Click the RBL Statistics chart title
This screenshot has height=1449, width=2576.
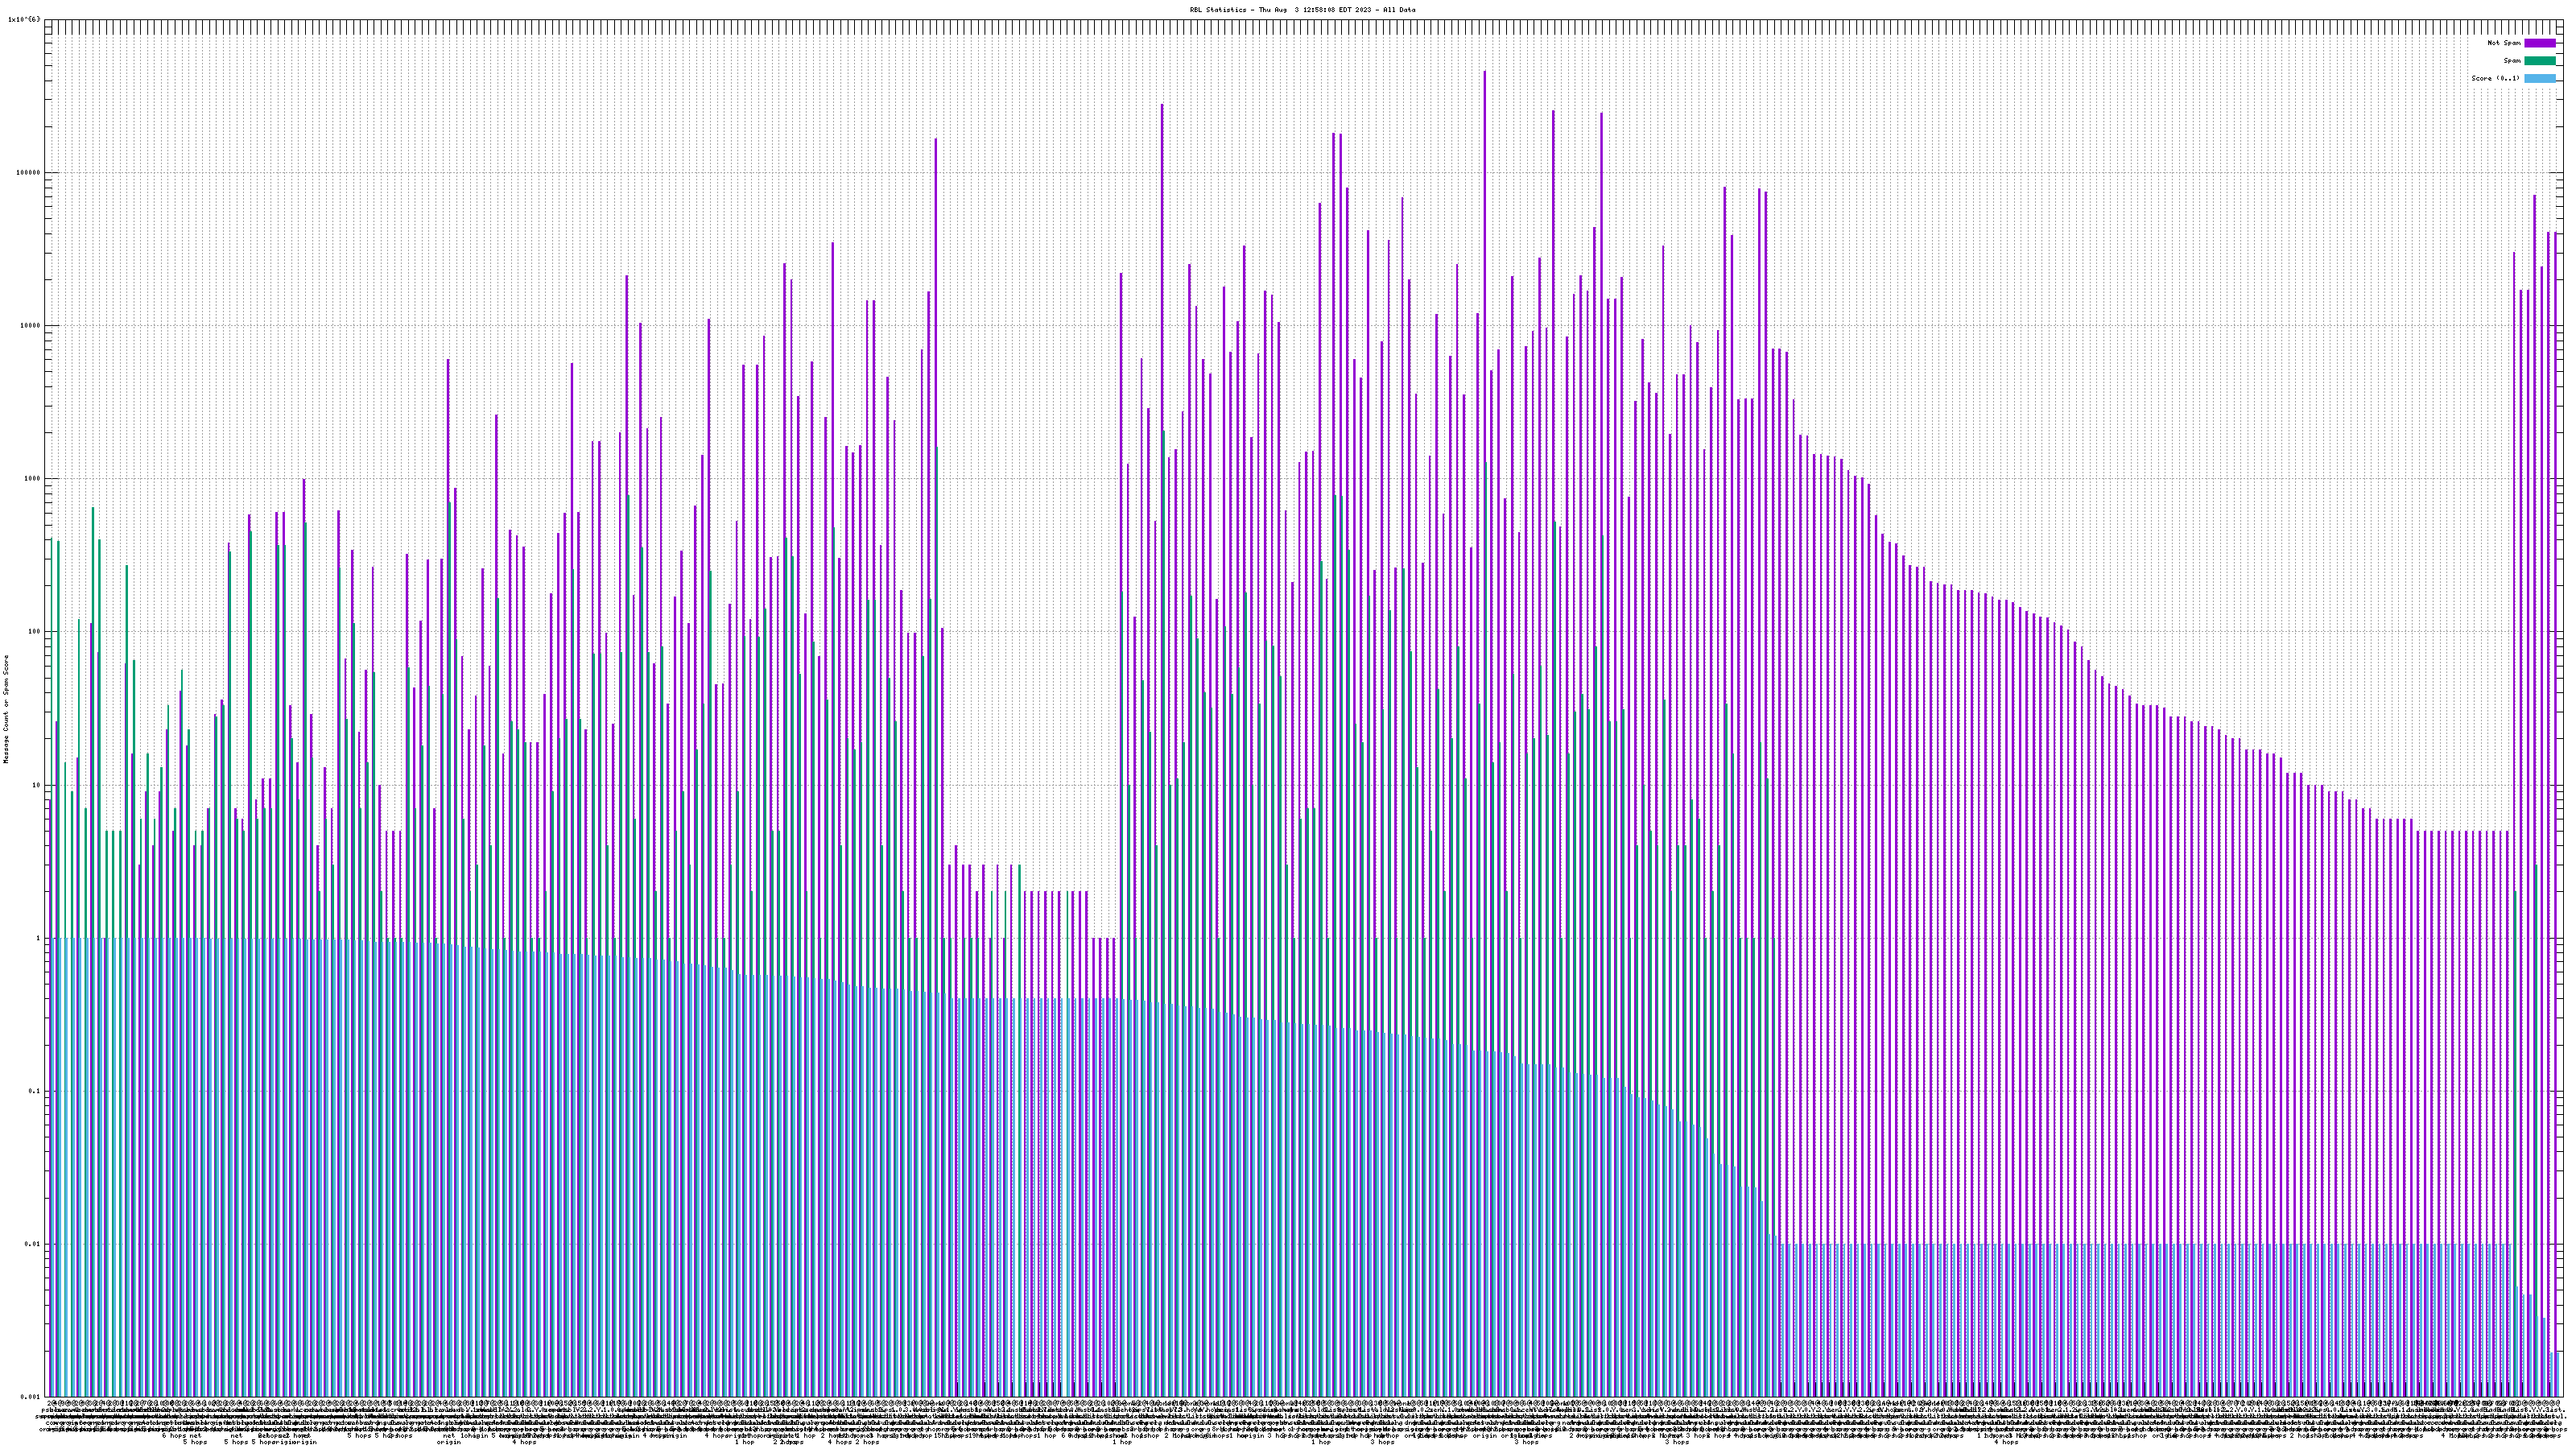(1302, 10)
